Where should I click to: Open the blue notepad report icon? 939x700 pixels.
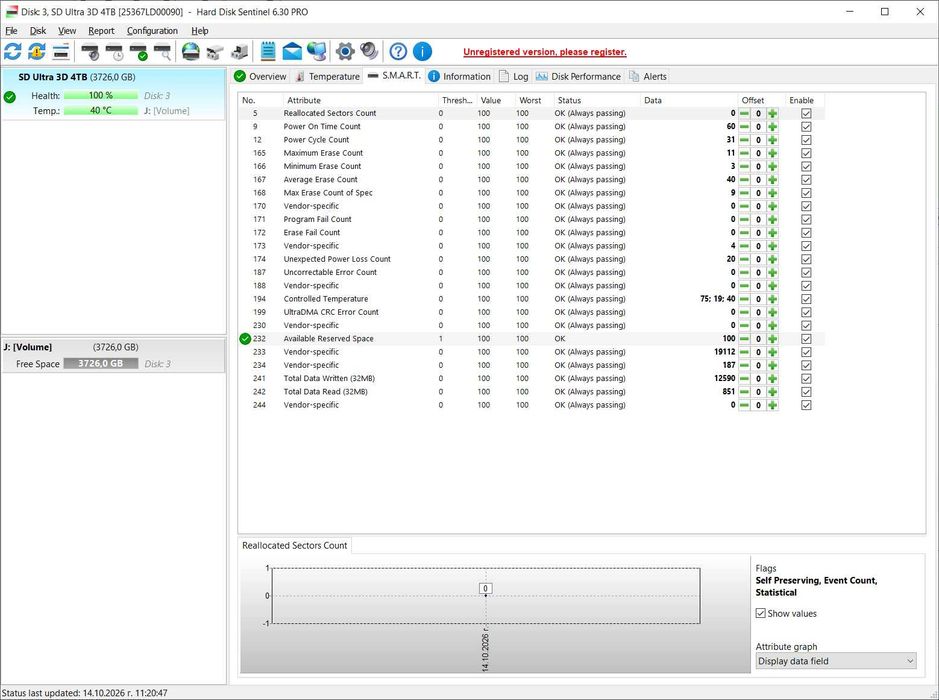click(268, 51)
